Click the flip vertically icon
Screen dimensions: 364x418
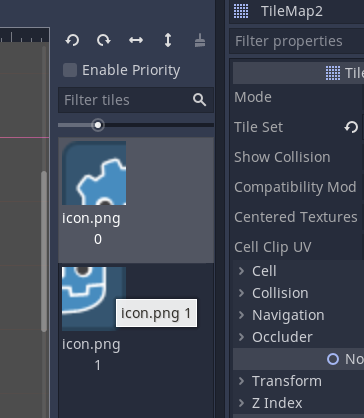pyautogui.click(x=168, y=40)
